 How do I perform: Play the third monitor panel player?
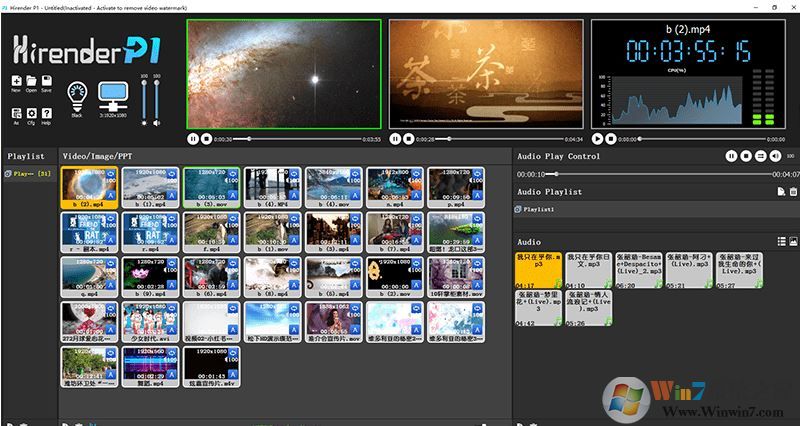(597, 139)
